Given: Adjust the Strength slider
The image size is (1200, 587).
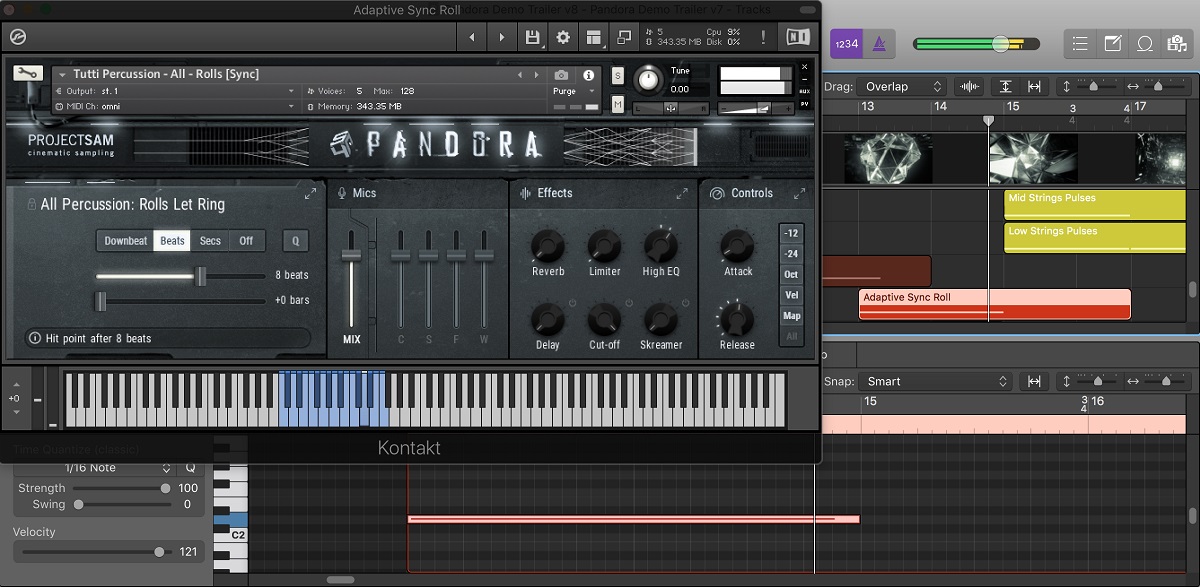Looking at the screenshot, I should pyautogui.click(x=120, y=488).
